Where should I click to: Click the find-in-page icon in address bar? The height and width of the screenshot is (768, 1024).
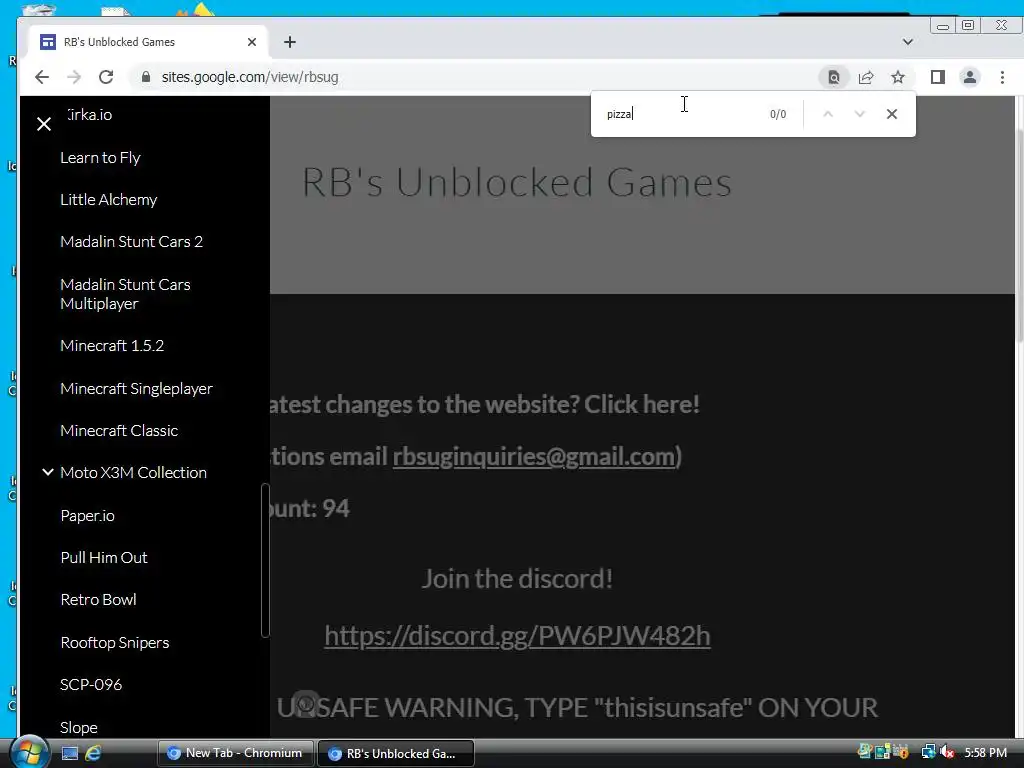click(x=834, y=77)
